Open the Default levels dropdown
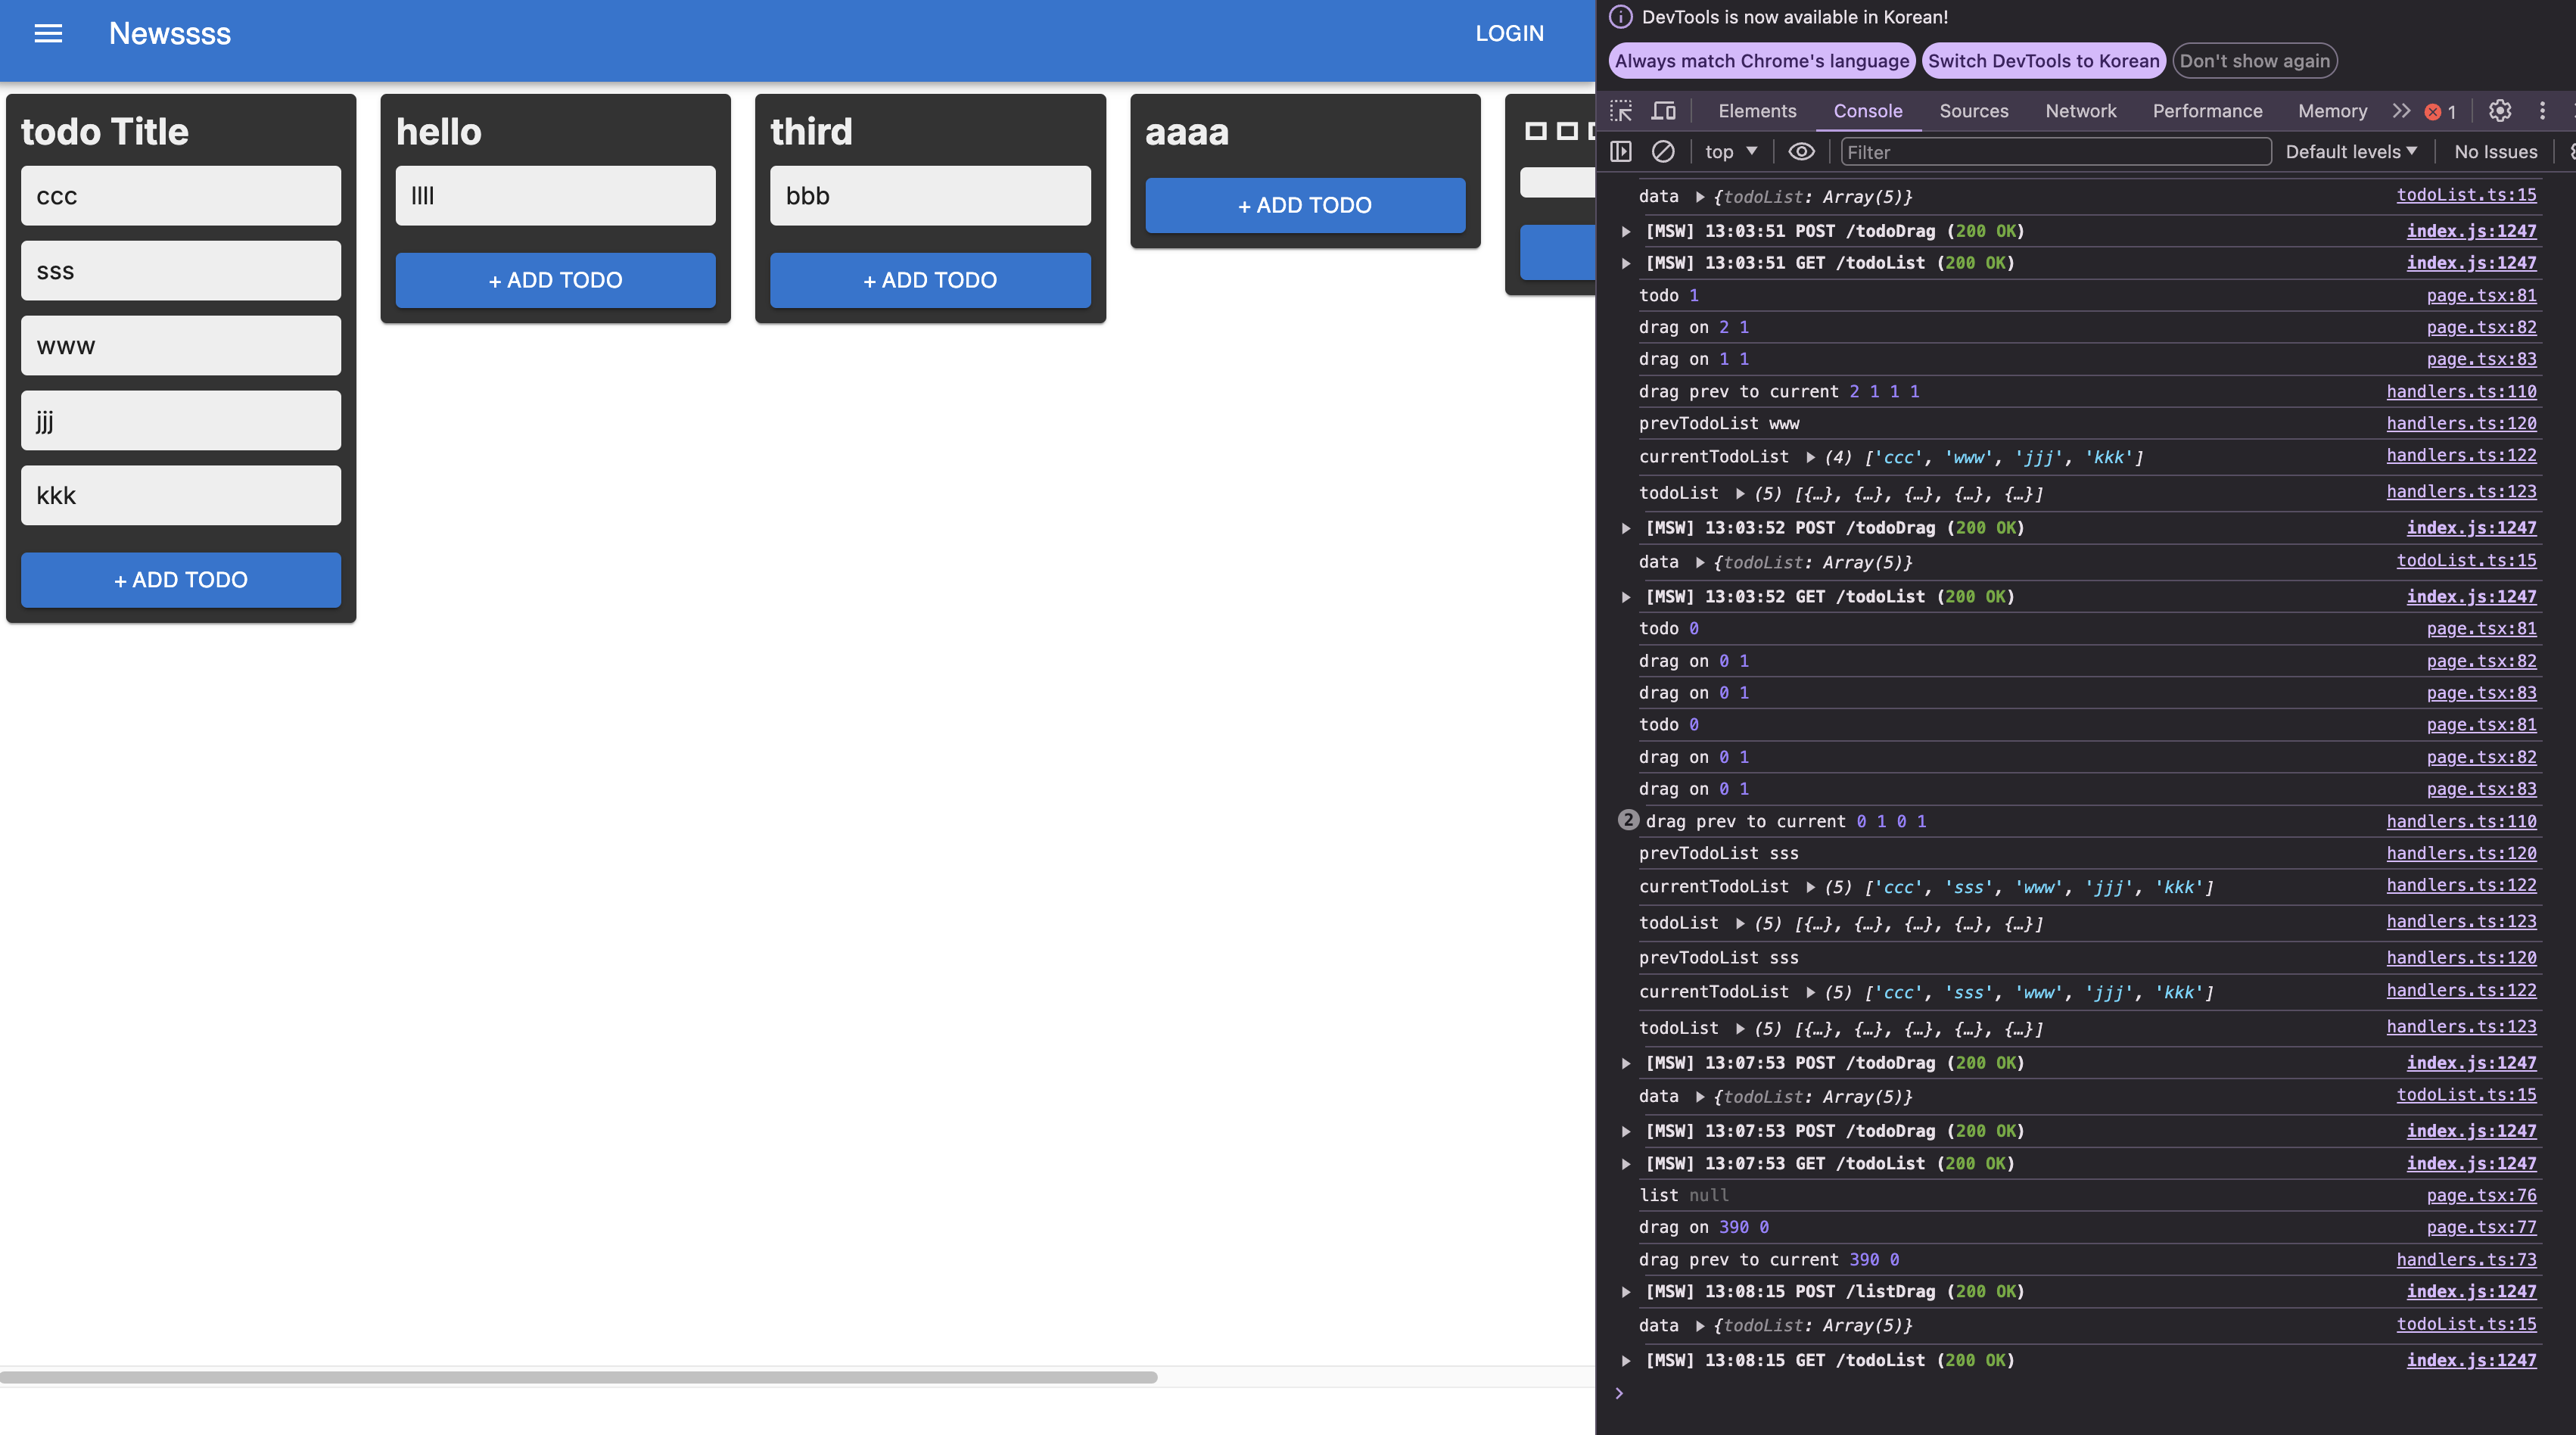This screenshot has width=2576, height=1435. [2350, 152]
